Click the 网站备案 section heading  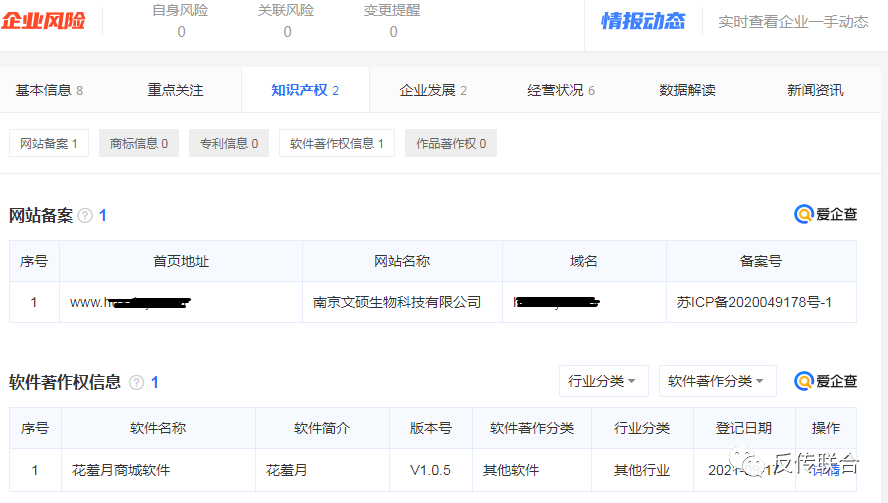[41, 215]
